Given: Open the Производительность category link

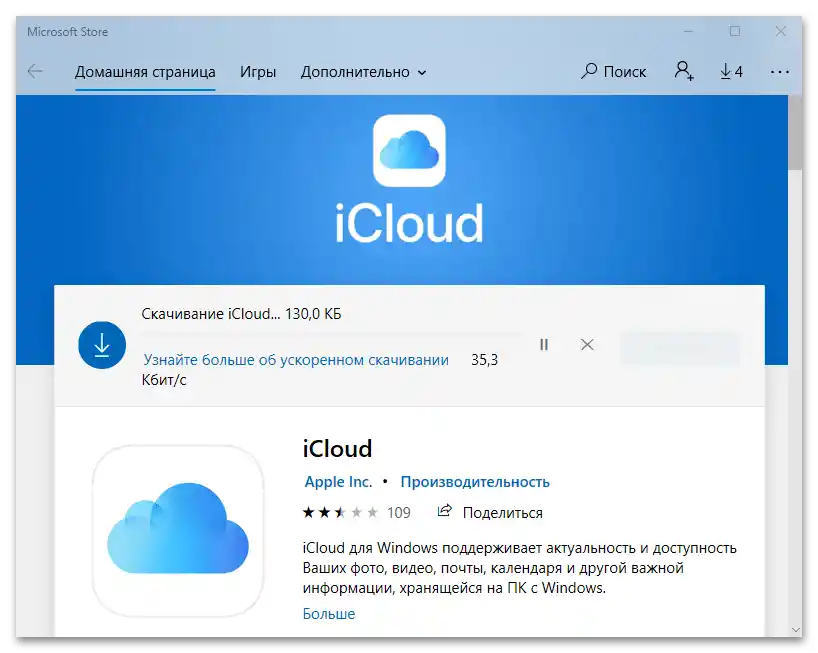Looking at the screenshot, I should click(x=475, y=482).
